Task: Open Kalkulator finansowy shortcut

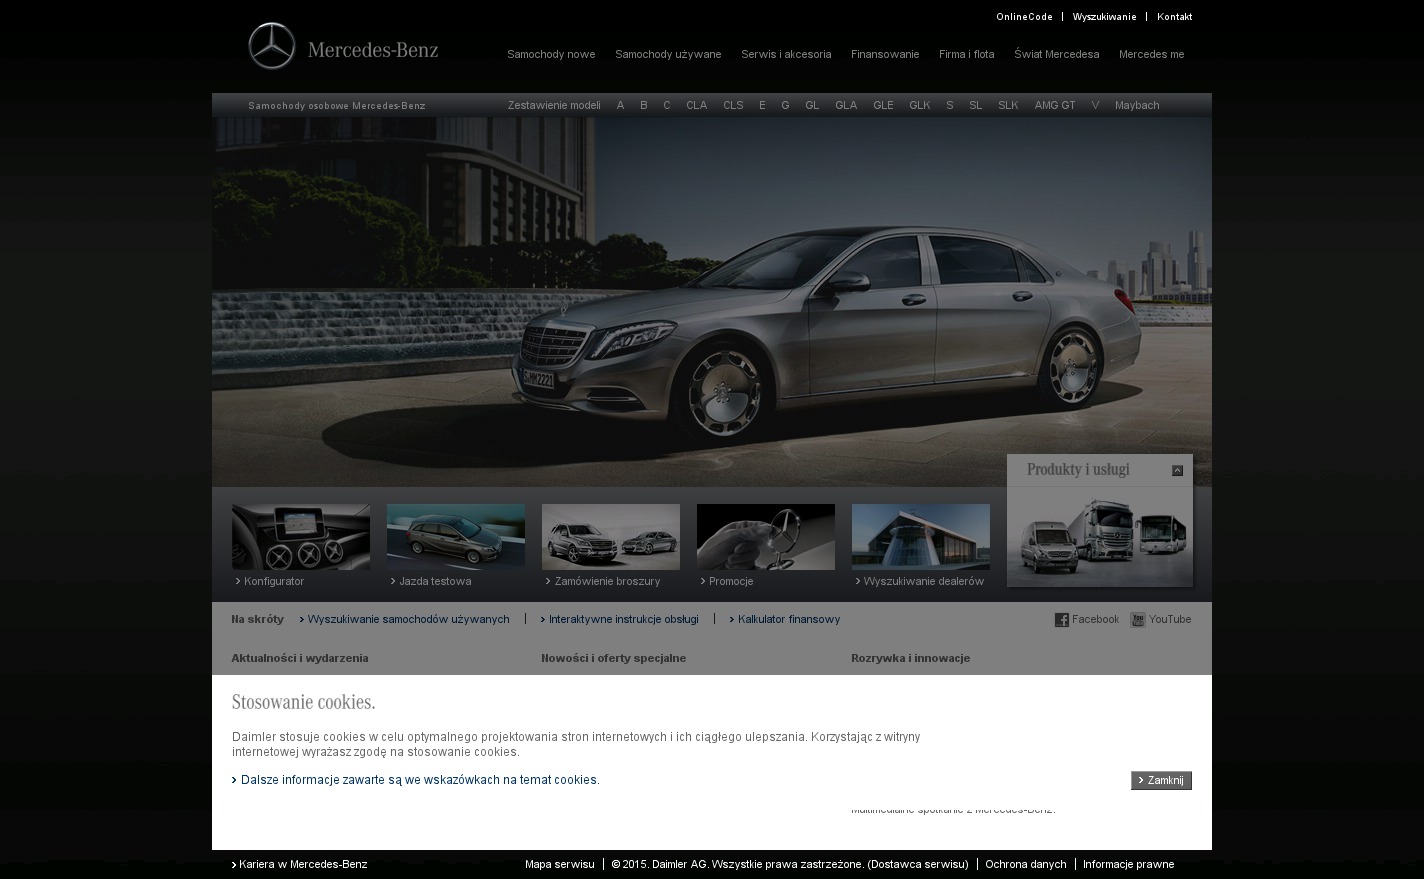Action: pyautogui.click(x=789, y=619)
